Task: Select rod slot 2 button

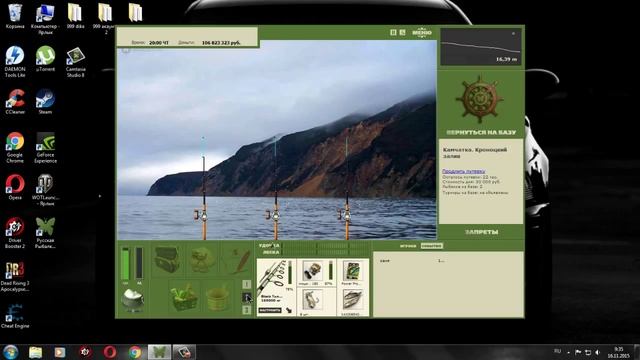Action: [x=247, y=297]
